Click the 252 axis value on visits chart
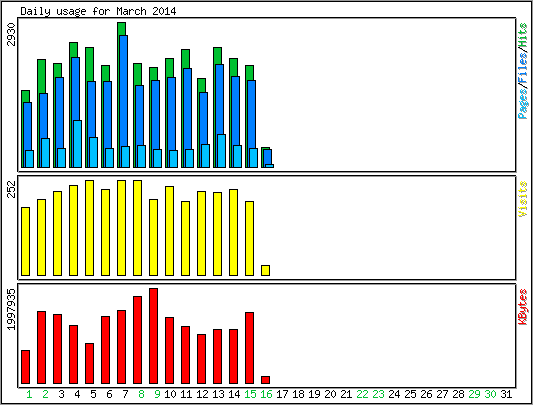 12,189
